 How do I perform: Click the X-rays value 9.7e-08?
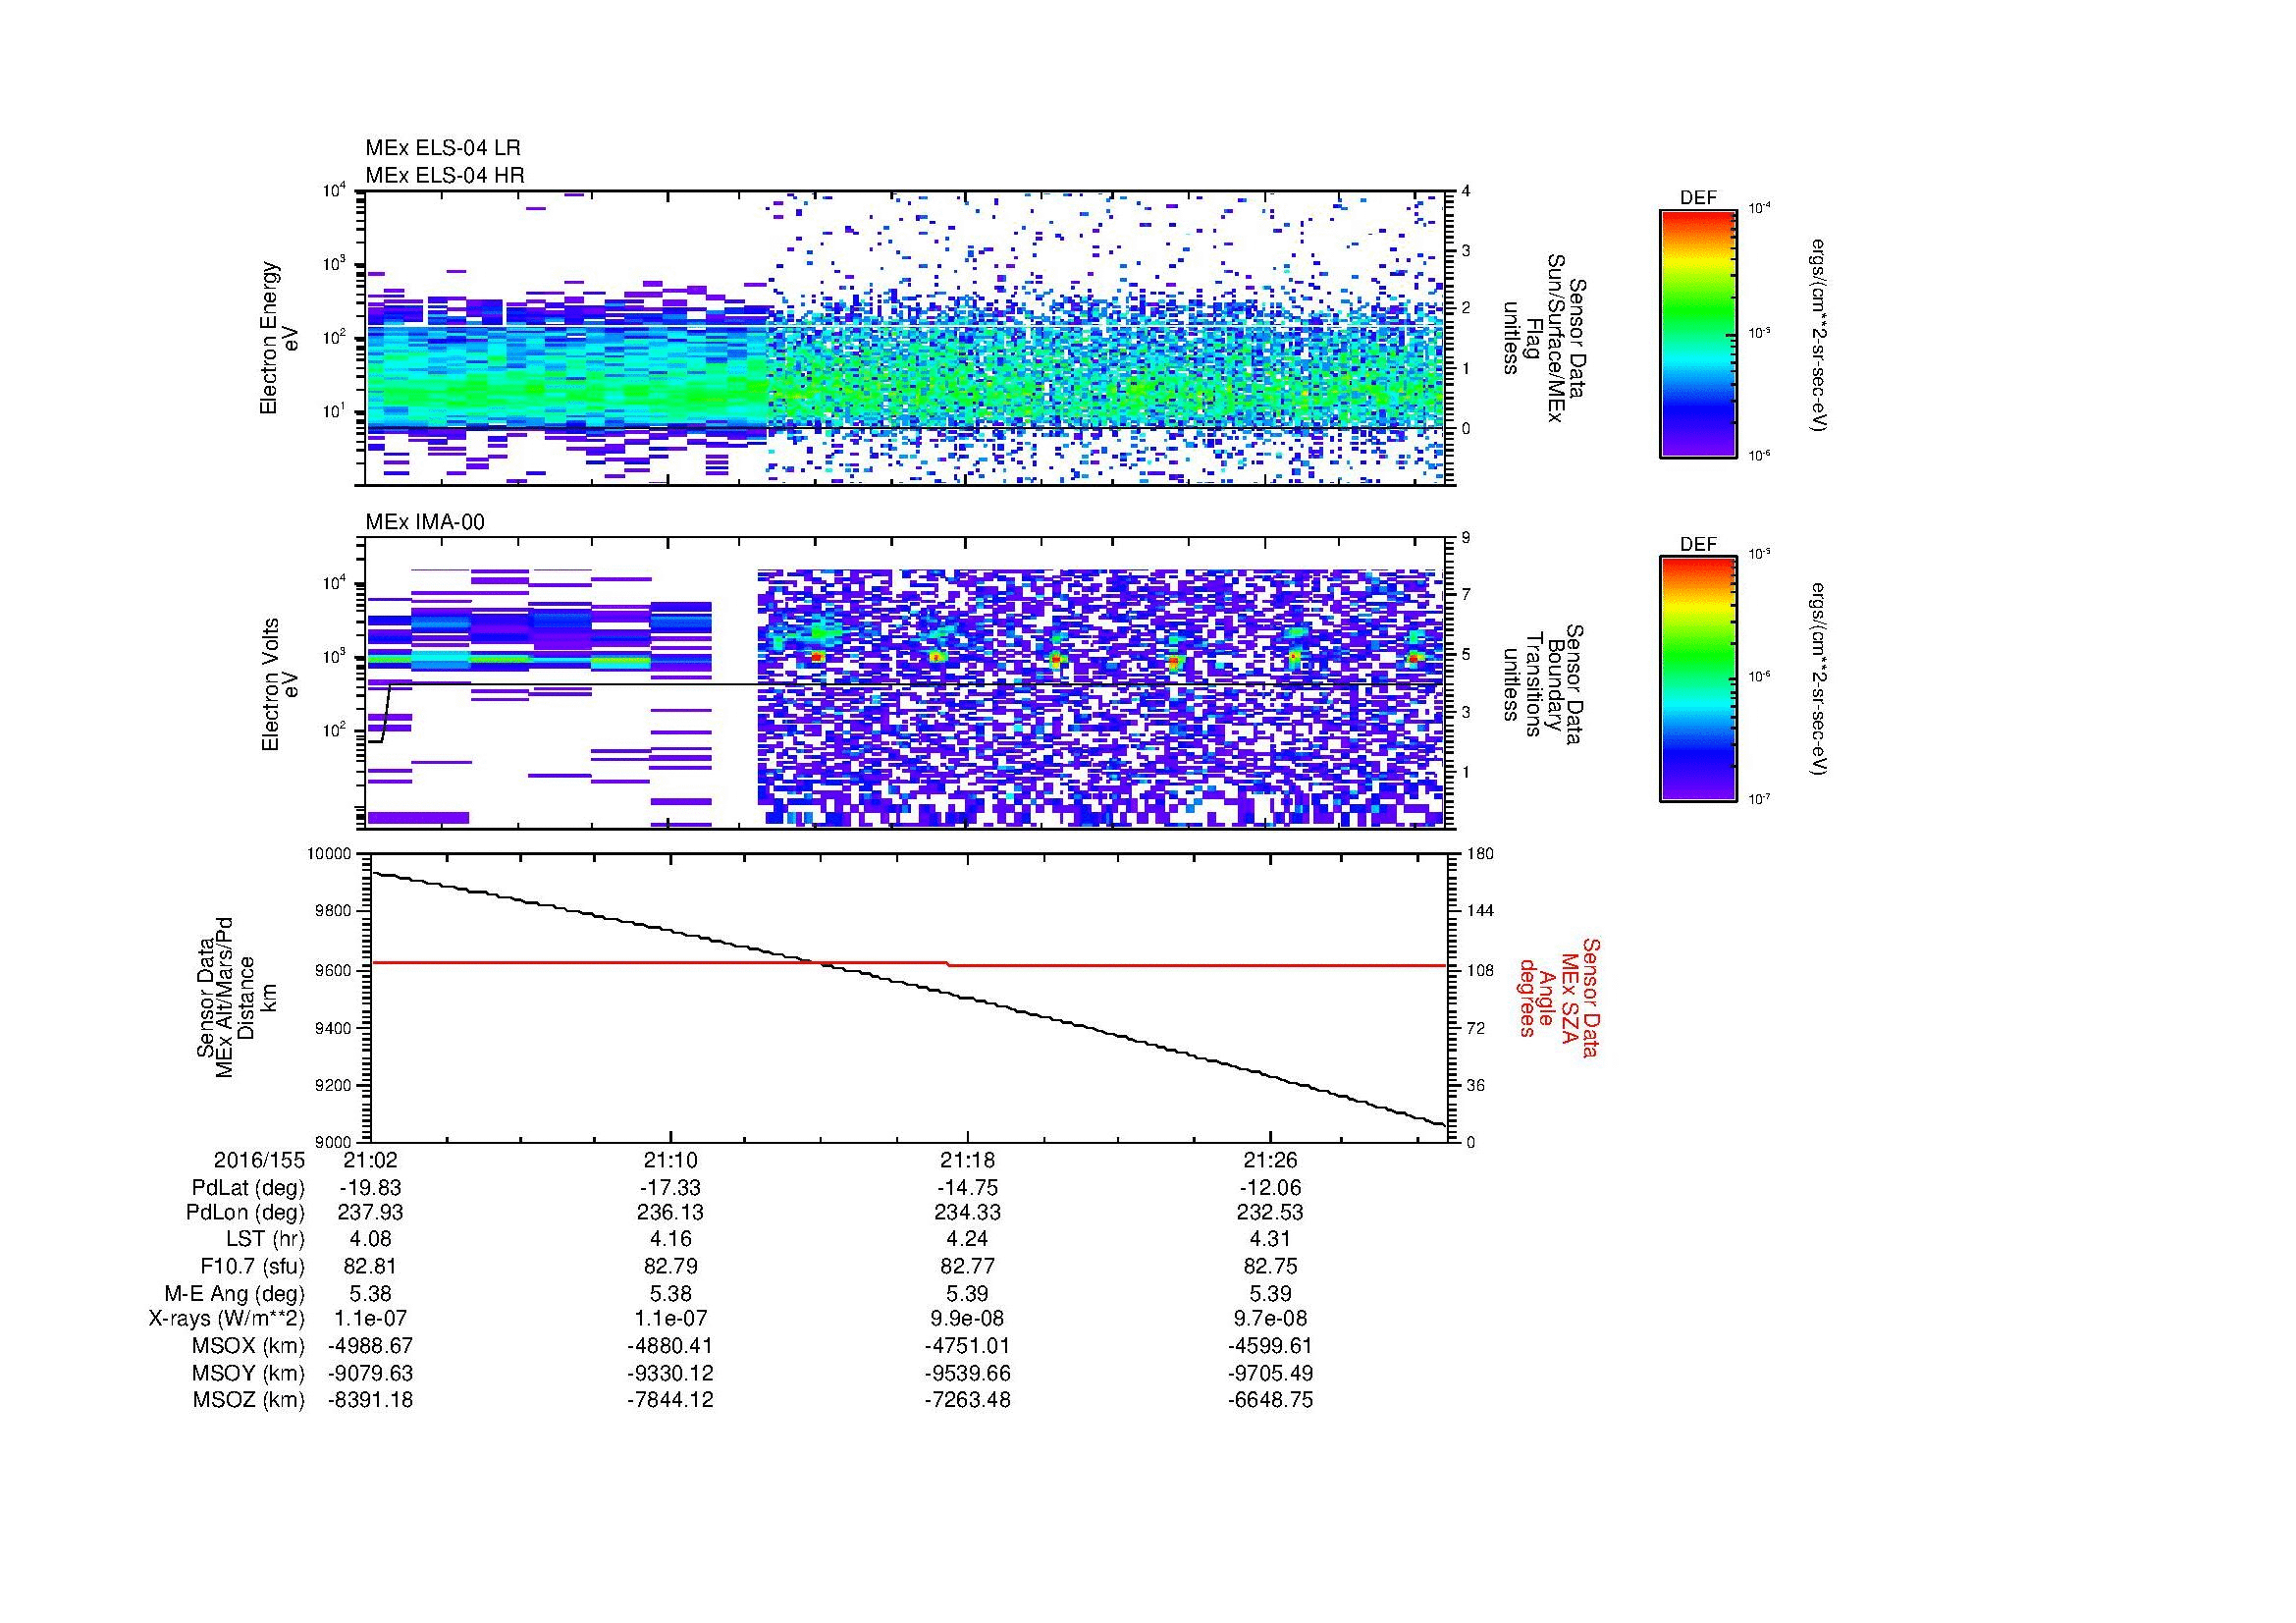point(1270,1318)
